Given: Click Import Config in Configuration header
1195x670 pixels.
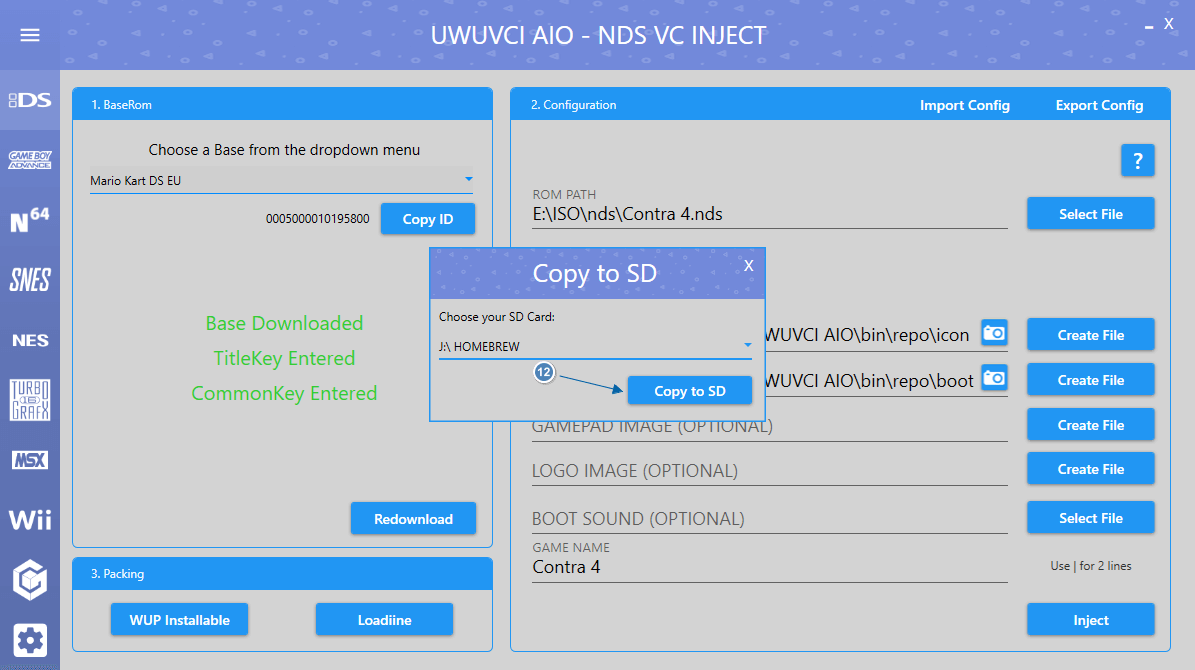Looking at the screenshot, I should click(964, 105).
